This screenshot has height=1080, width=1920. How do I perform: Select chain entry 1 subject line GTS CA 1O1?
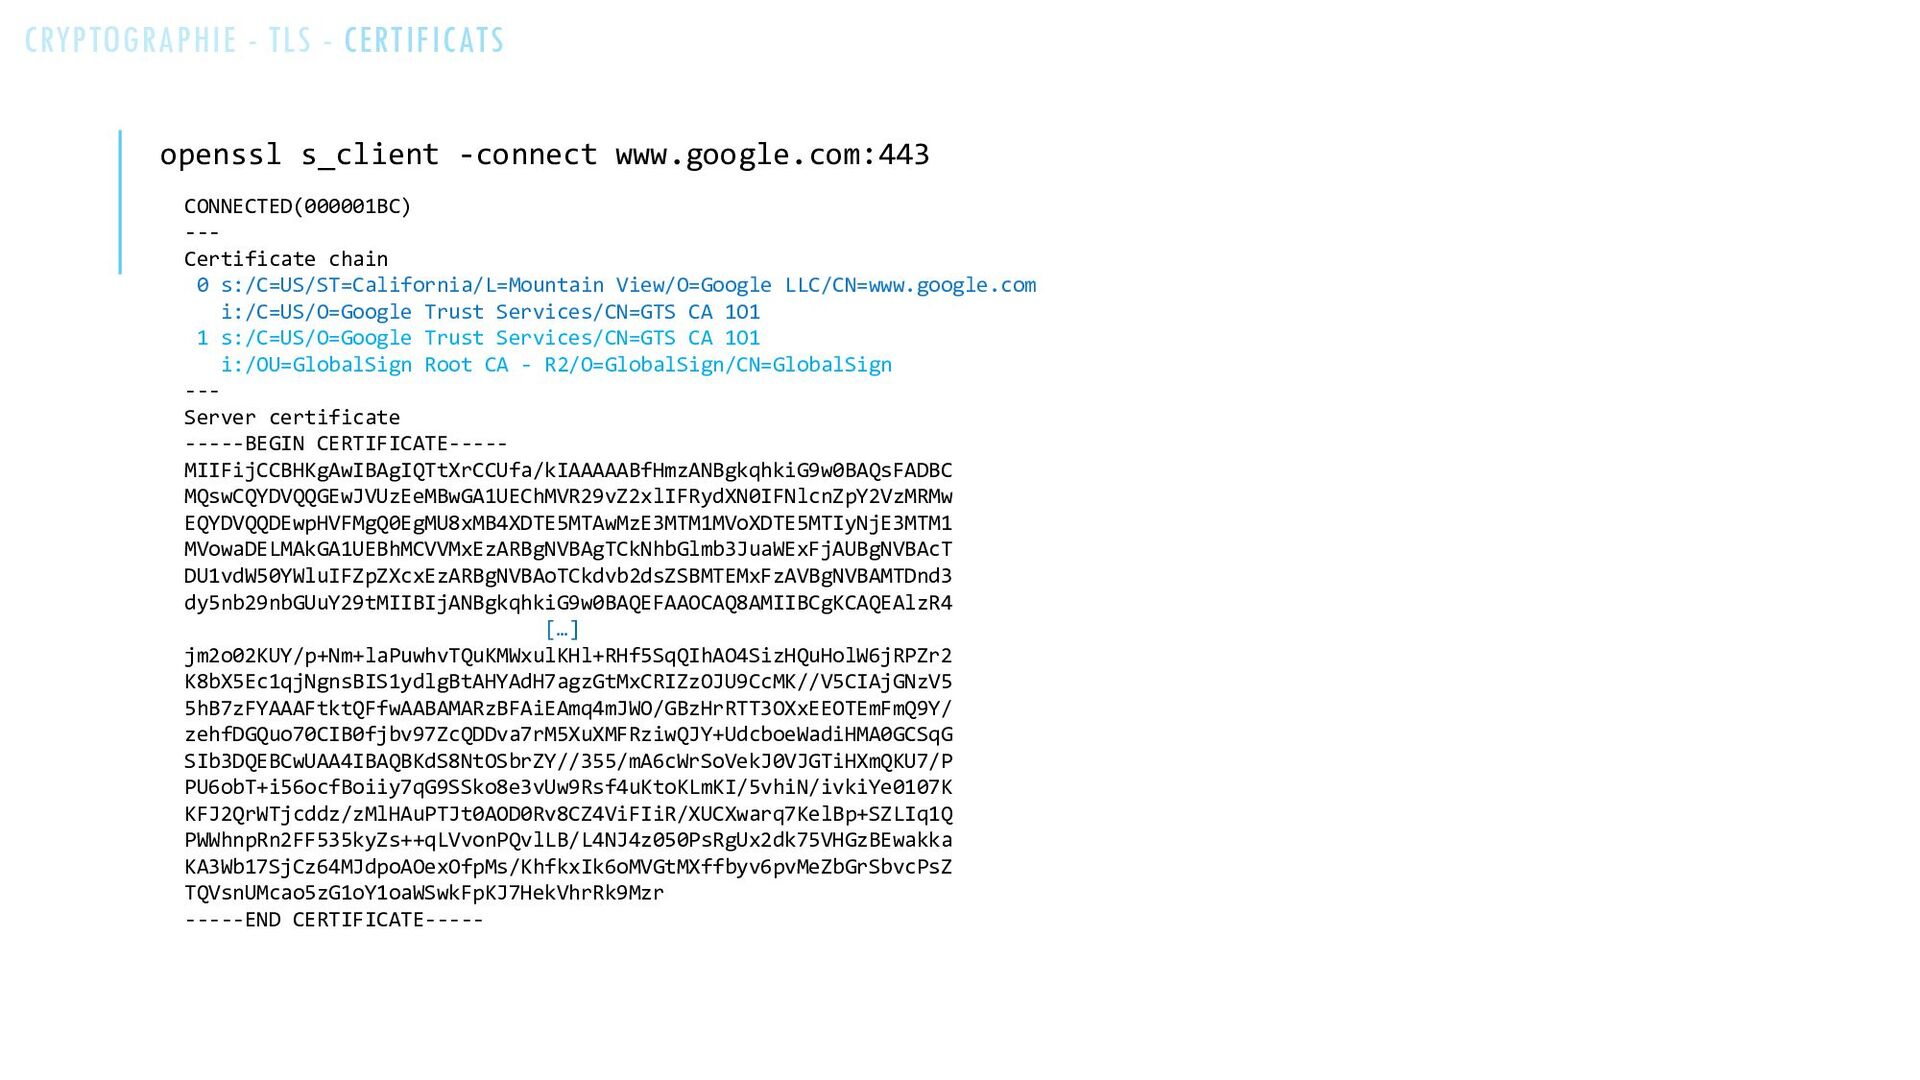pyautogui.click(x=479, y=338)
